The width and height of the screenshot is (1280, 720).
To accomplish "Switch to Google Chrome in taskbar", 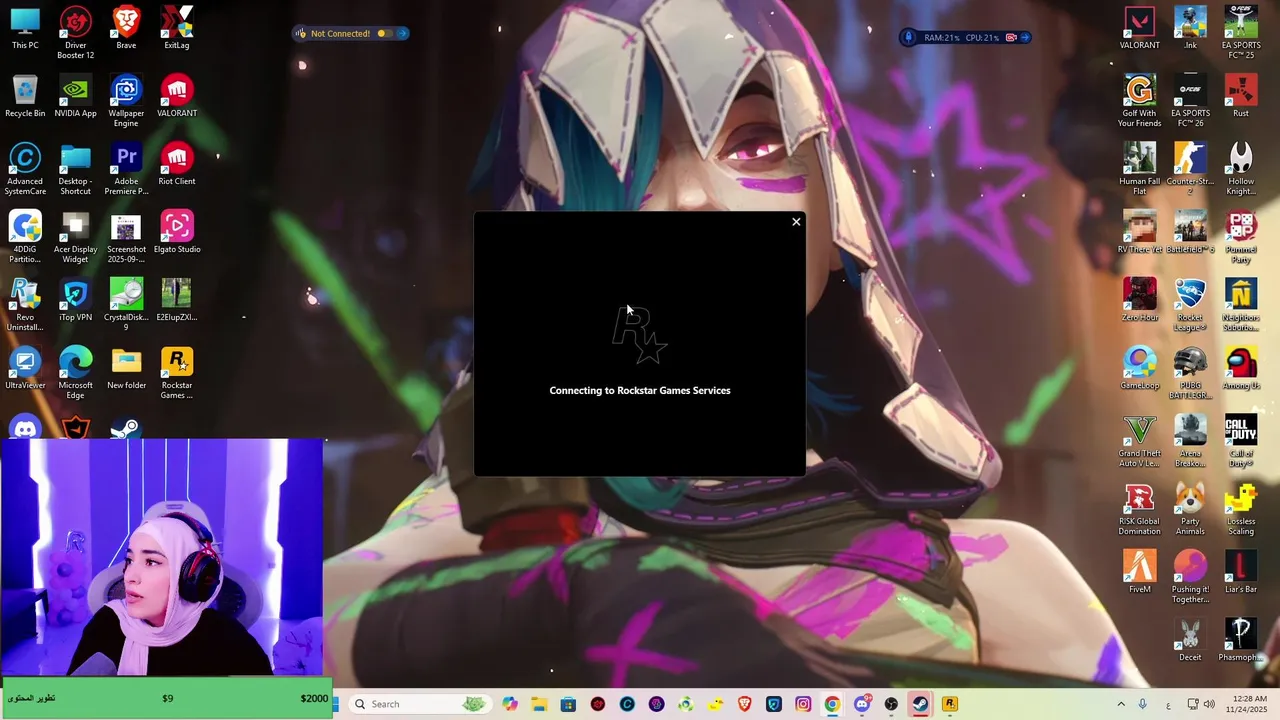I will (832, 704).
